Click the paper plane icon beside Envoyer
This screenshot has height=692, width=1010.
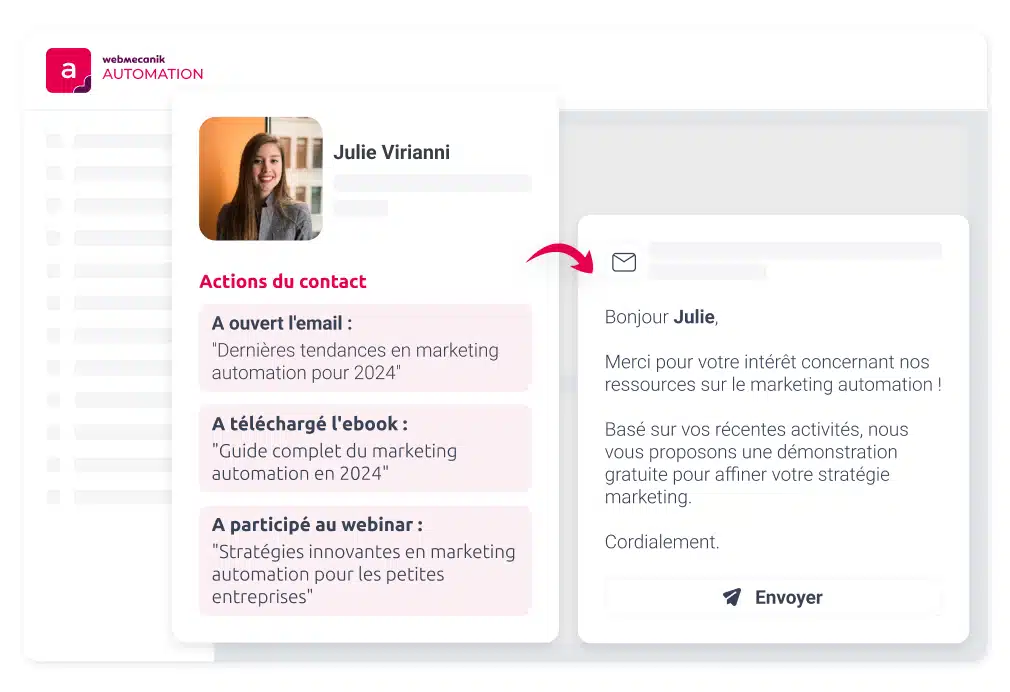point(732,597)
